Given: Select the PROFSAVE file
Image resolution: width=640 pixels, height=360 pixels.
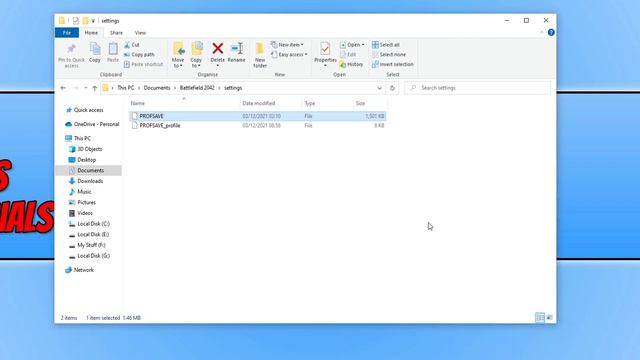Looking at the screenshot, I should coord(258,116).
